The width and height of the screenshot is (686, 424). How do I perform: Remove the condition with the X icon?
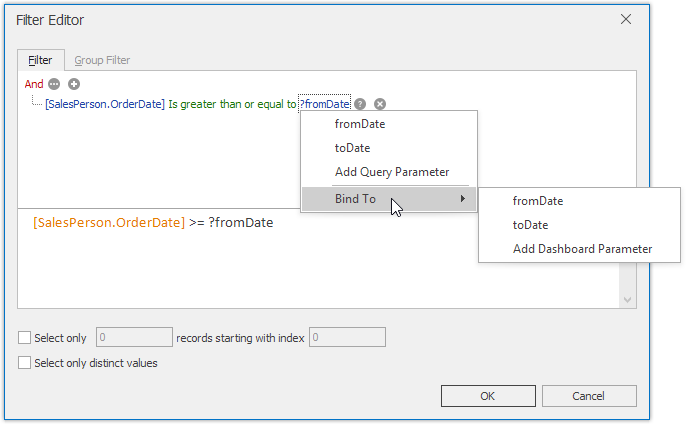[x=380, y=104]
